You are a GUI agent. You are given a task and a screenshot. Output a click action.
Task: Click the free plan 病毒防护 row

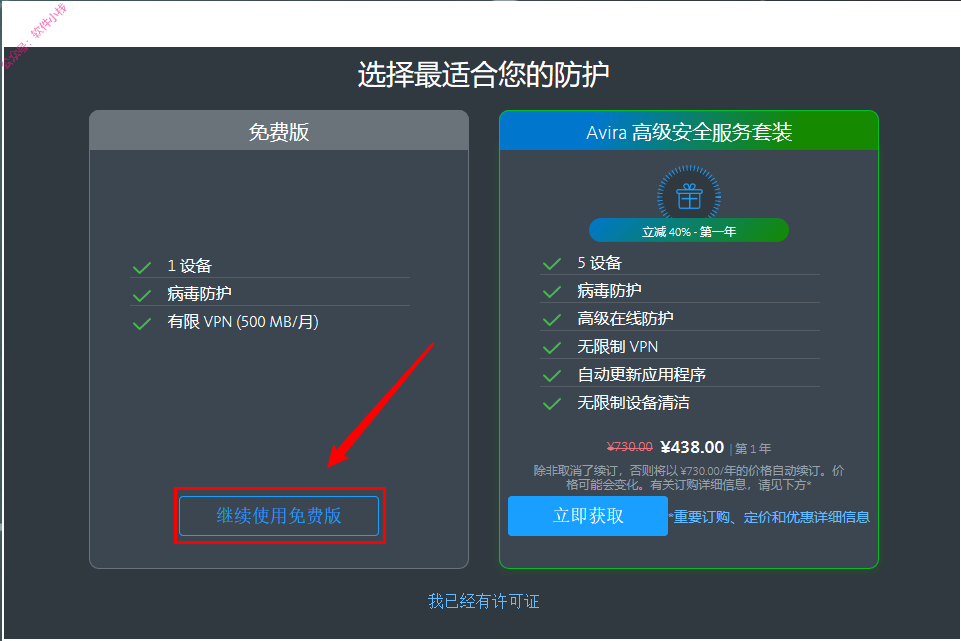(270, 294)
